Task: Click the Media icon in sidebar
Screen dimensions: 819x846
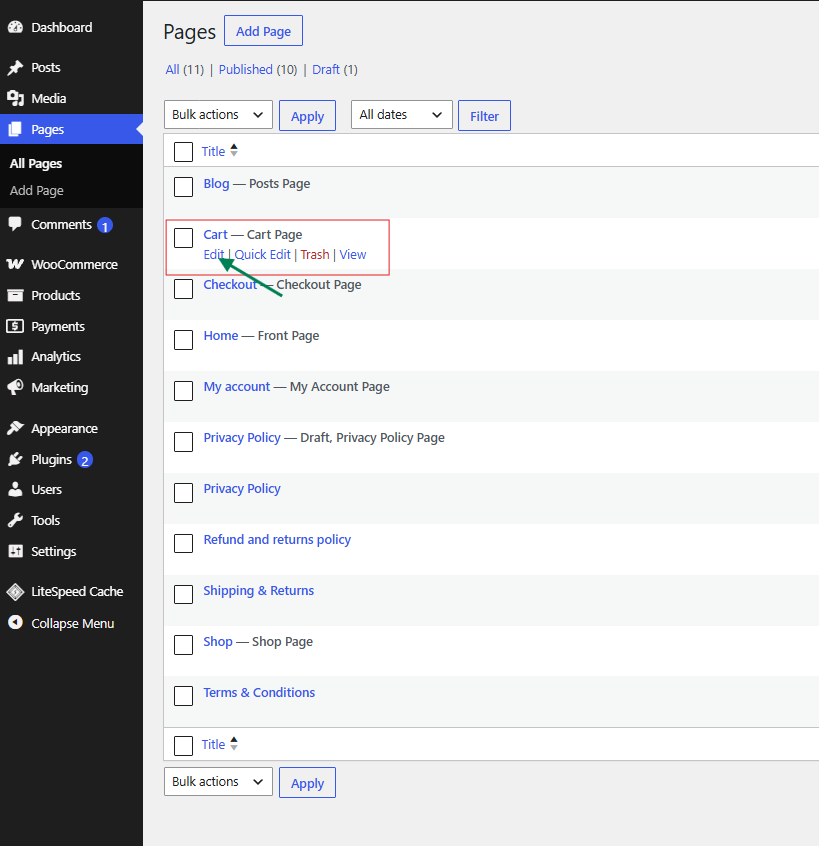Action: point(15,98)
